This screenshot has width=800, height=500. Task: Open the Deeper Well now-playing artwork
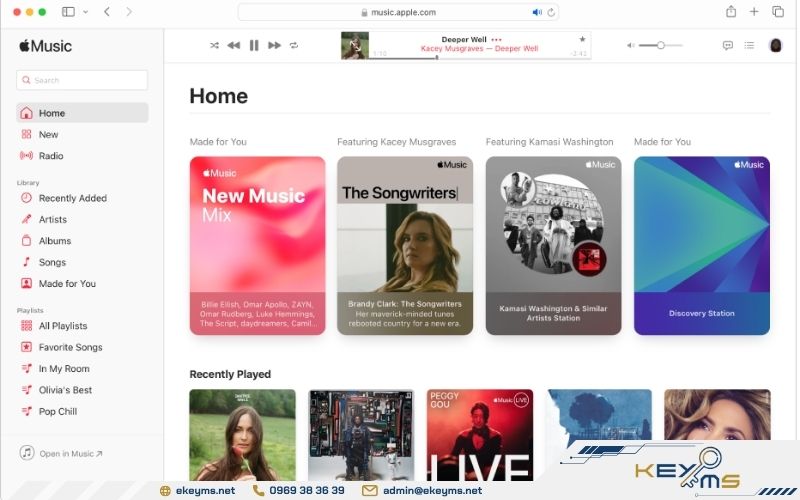355,45
